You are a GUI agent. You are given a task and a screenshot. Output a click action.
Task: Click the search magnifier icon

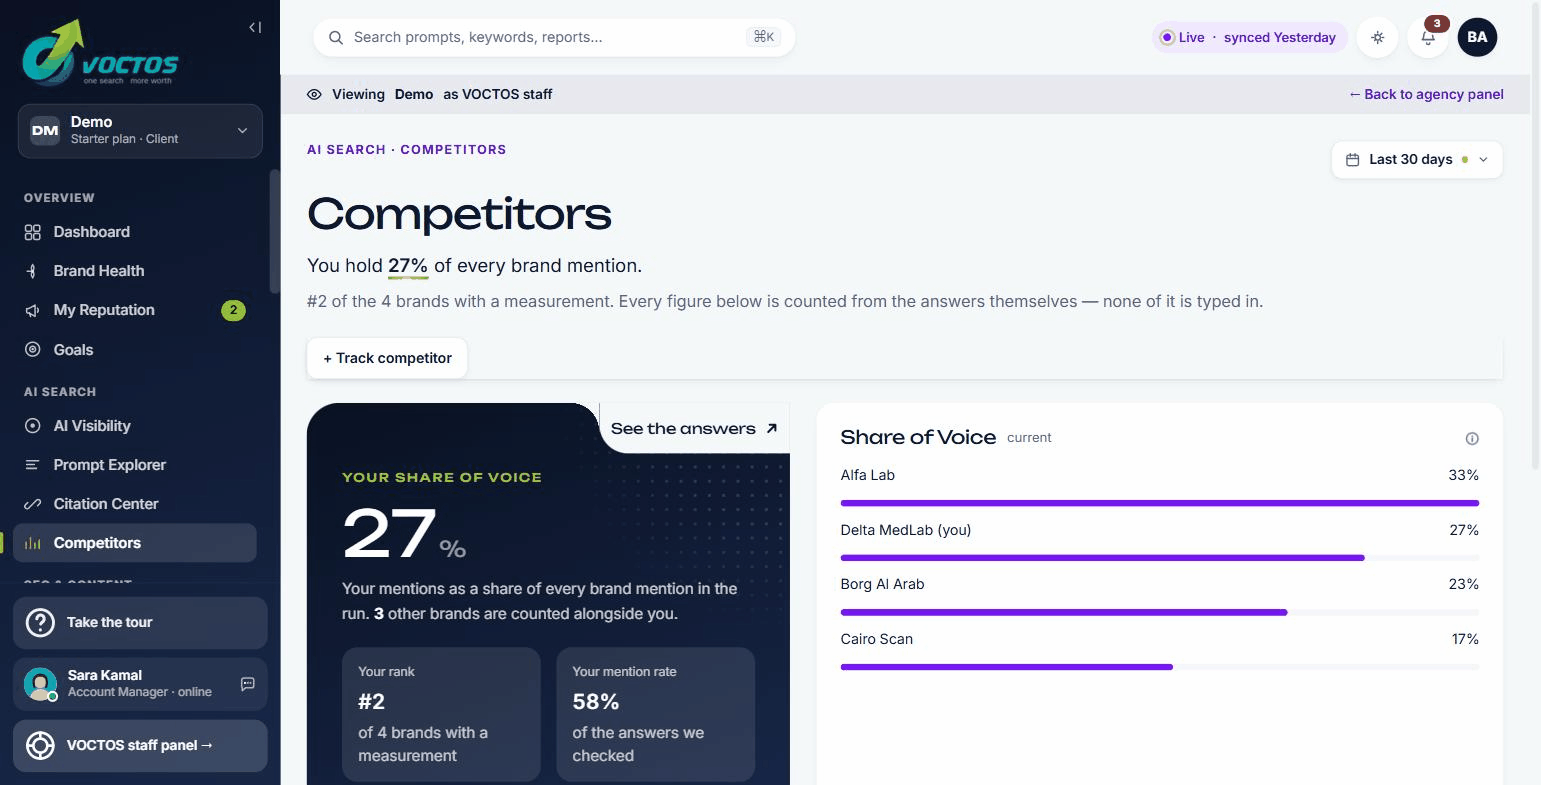(336, 38)
